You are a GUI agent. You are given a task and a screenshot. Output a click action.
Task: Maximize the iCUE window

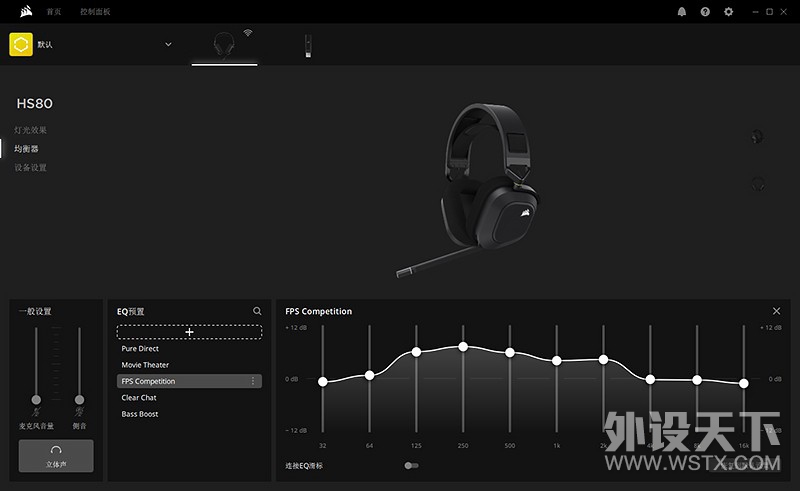pyautogui.click(x=769, y=12)
